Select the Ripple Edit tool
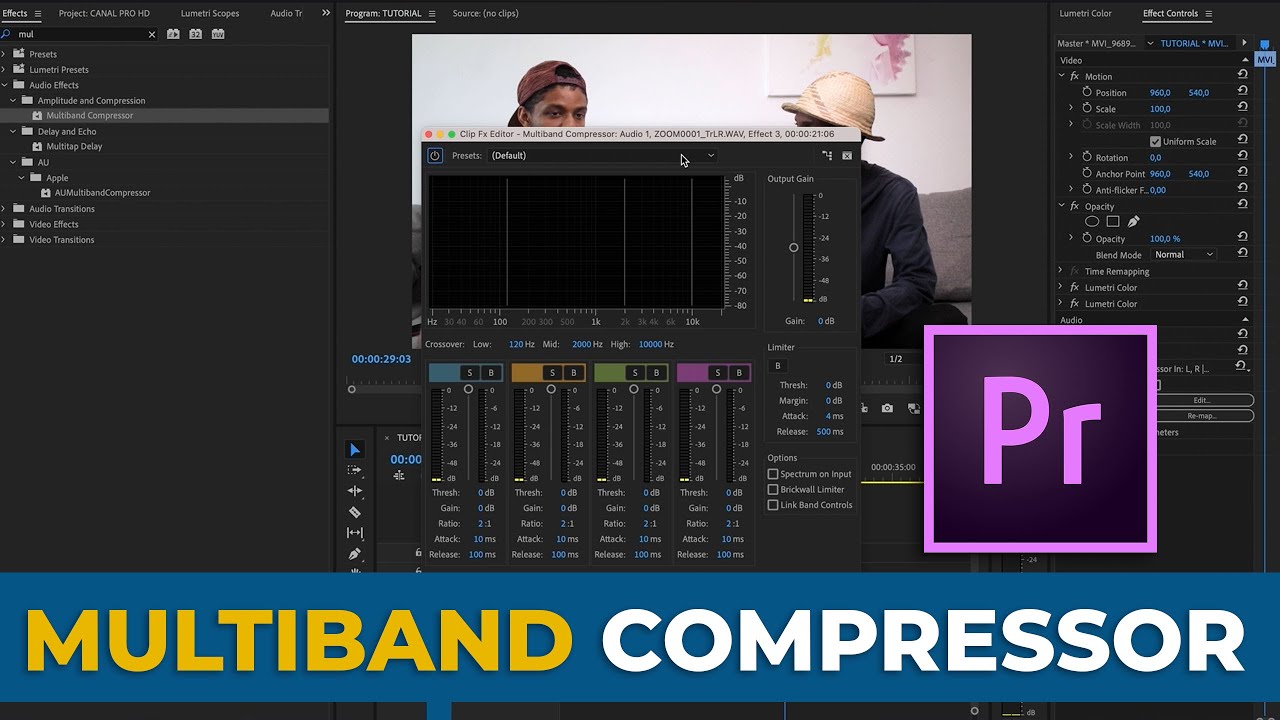Image resolution: width=1280 pixels, height=720 pixels. click(x=354, y=491)
